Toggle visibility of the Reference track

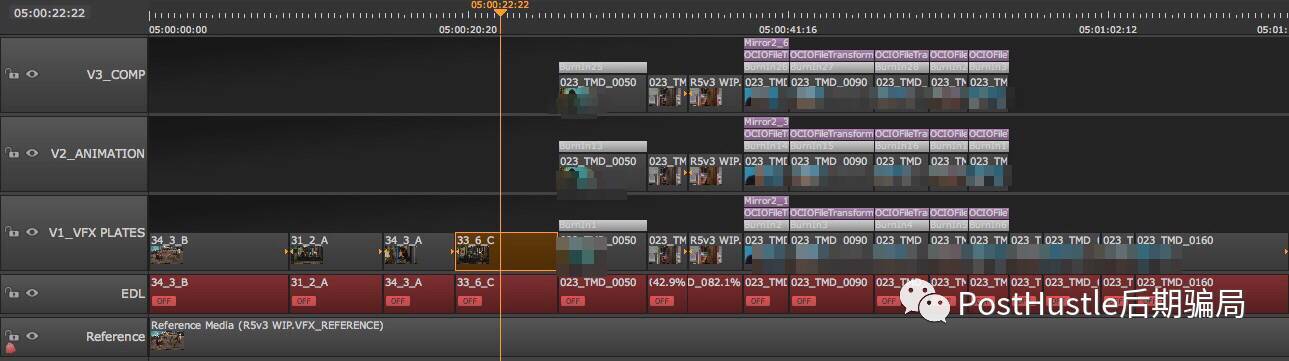pos(32,337)
